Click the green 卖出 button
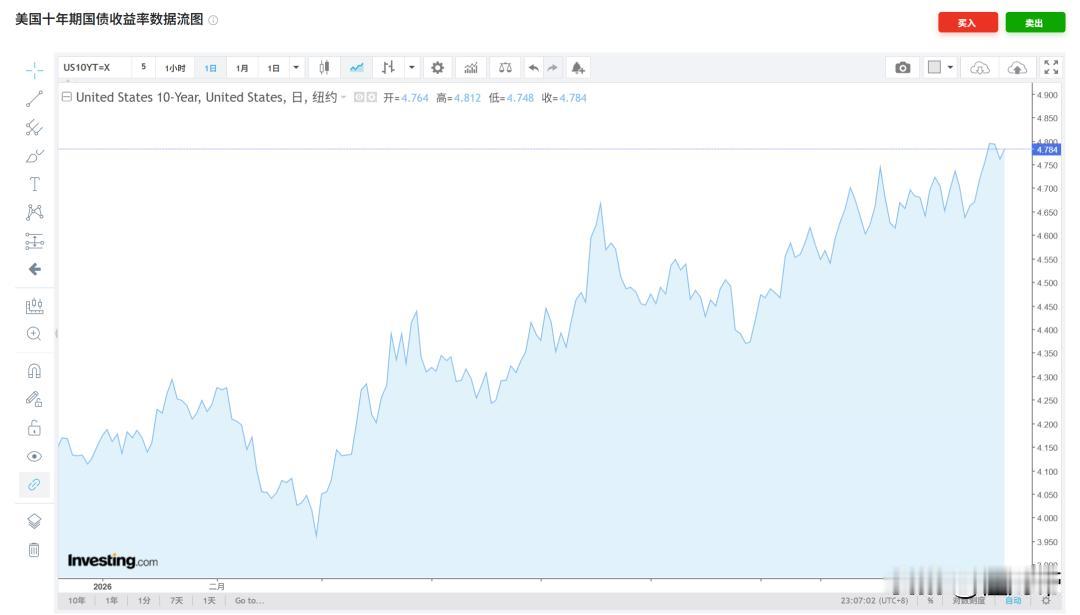Screen dimensions: 1080x615 click(x=1035, y=23)
